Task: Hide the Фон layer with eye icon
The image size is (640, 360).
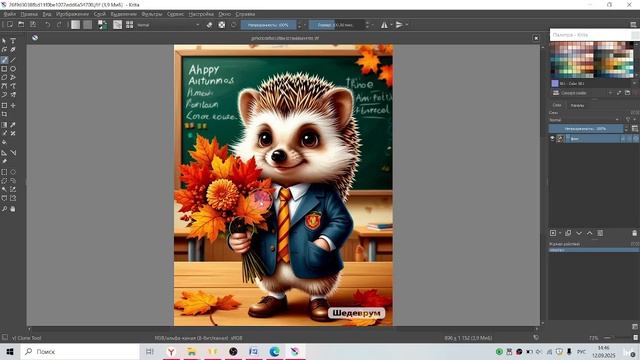Action: point(552,139)
